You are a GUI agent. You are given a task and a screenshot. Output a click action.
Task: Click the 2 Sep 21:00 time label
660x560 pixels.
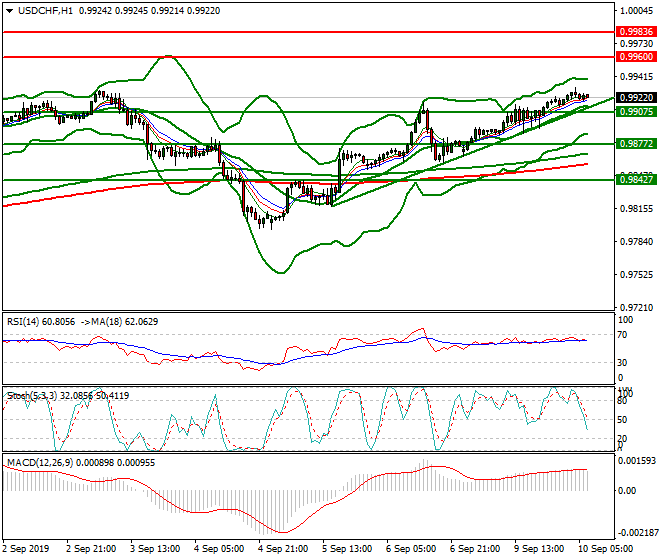click(x=91, y=549)
